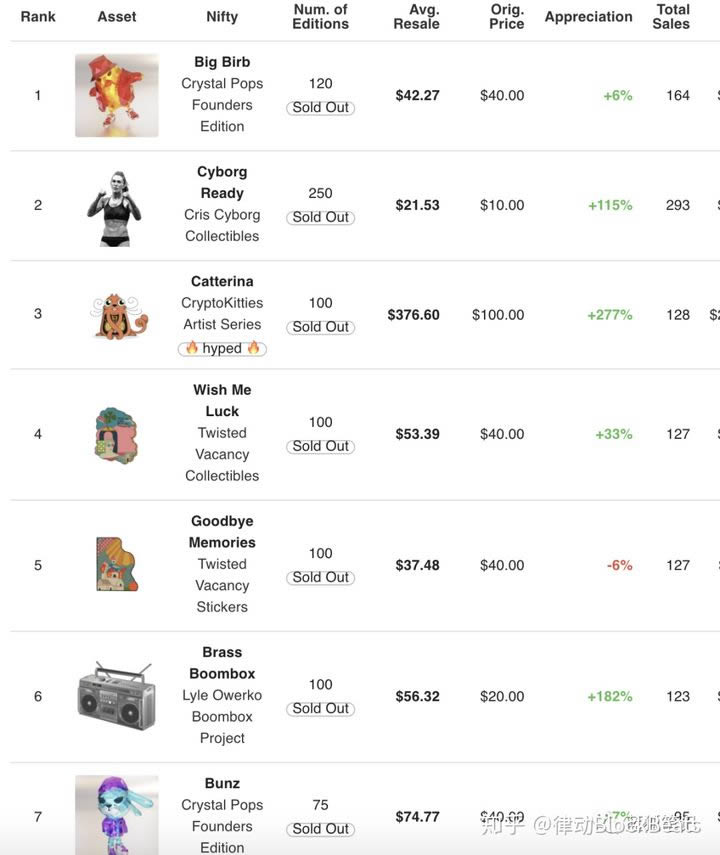The height and width of the screenshot is (855, 720).
Task: Click the hyped tag under Catterina
Action: tap(222, 348)
